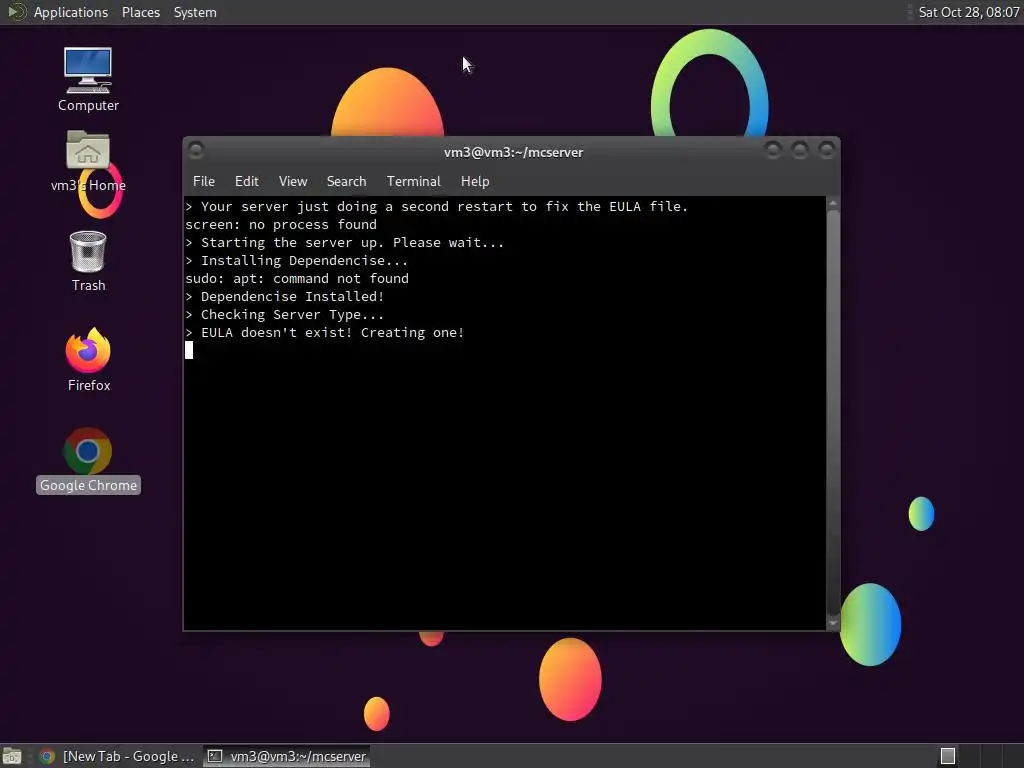Open the terminal Search menu

[x=346, y=182]
